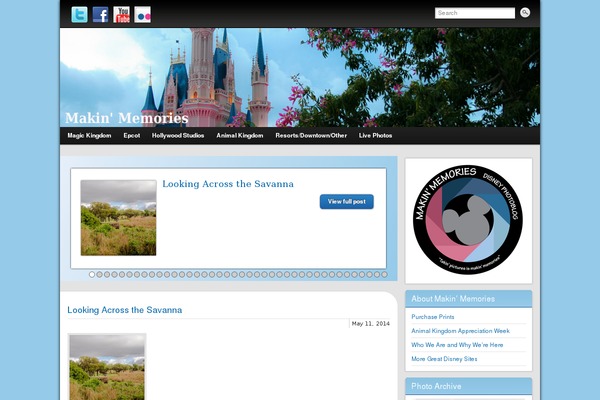600x400 pixels.
Task: Open the Purchase Prints link
Action: (x=433, y=317)
